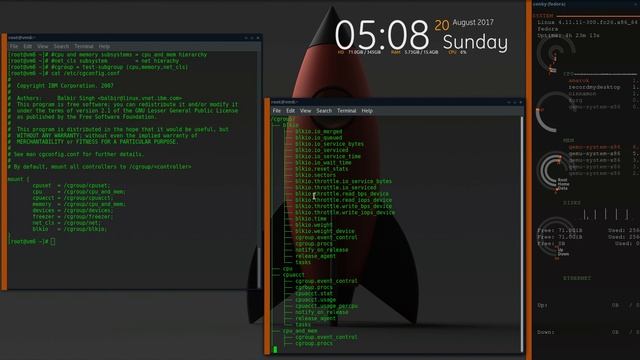This screenshot has height=360, width=640.
Task: Open File menu in left terminal window
Action: (x=13, y=47)
